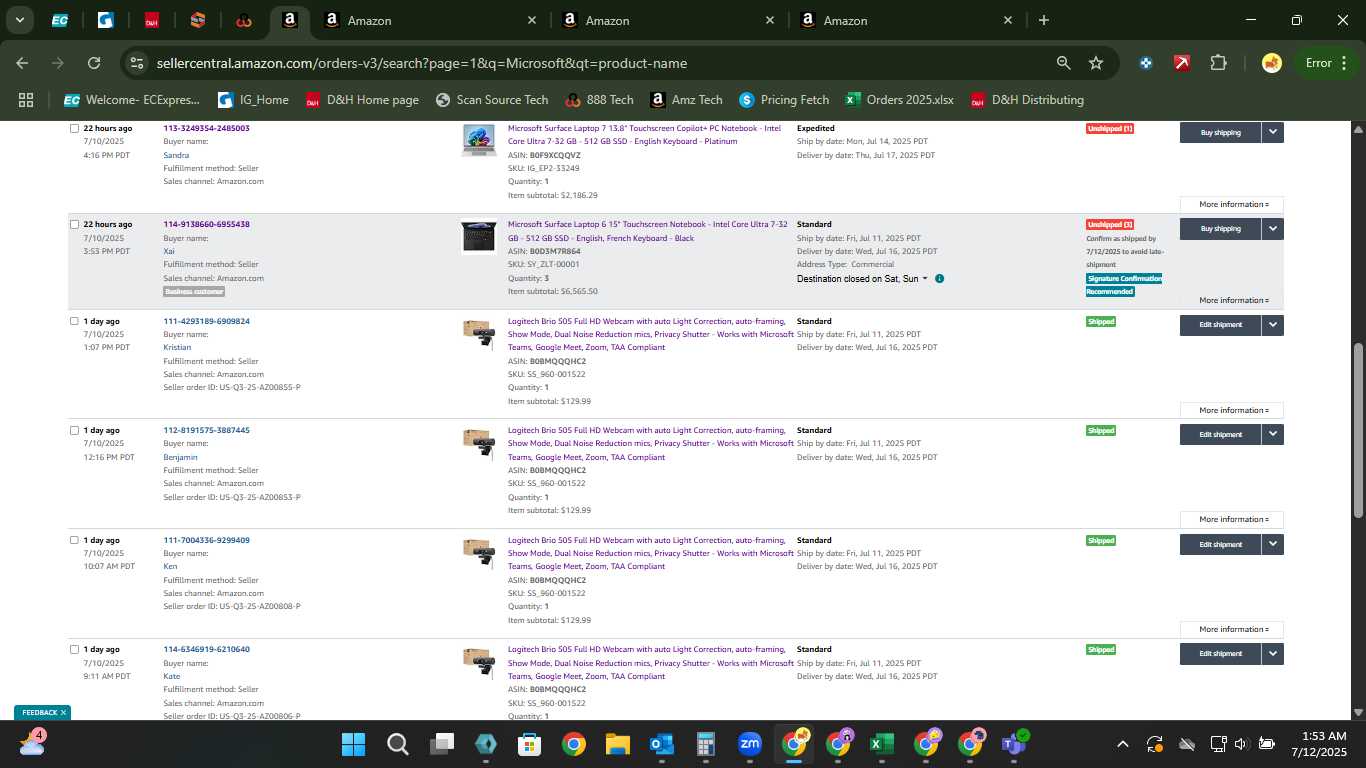Open Pricing Fetch bookmark

pyautogui.click(x=784, y=100)
